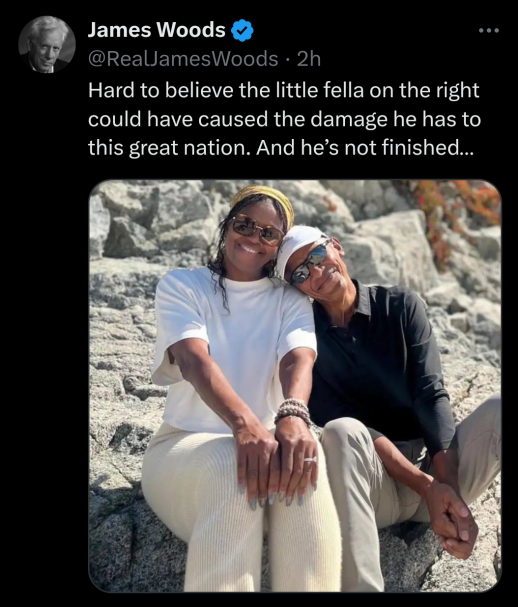Click the first line starting "Hard to believe"
This screenshot has width=518, height=607.
click(284, 90)
